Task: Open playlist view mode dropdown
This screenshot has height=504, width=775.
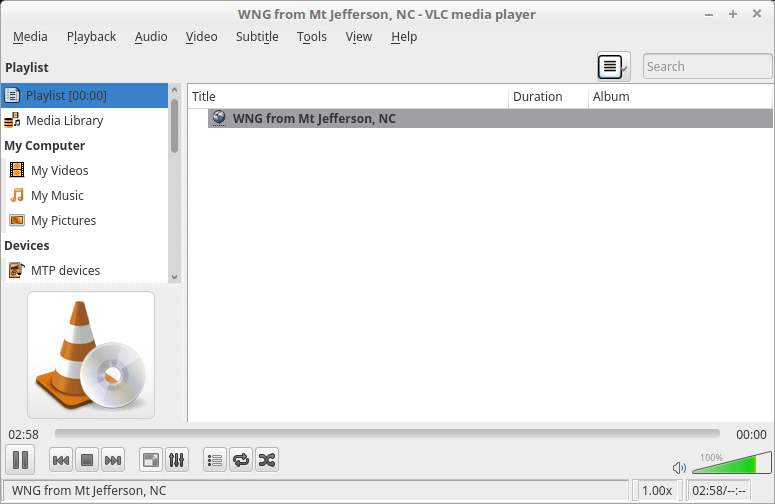Action: 613,66
